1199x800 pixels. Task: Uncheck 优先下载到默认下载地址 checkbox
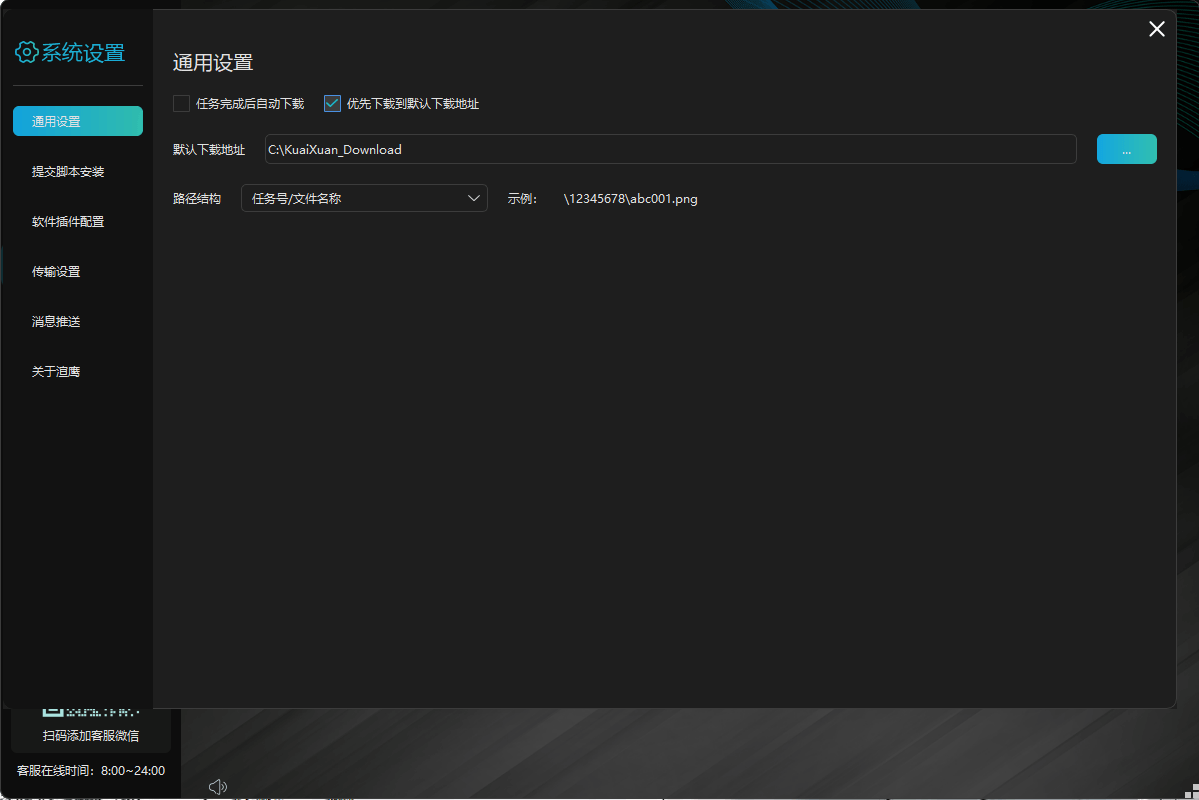(333, 103)
